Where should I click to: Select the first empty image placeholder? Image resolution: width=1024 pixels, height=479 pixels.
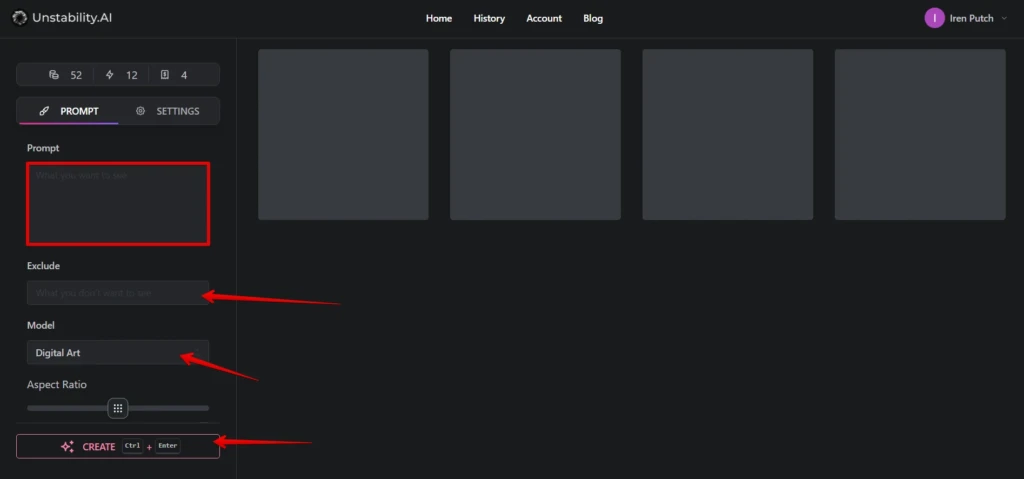[x=344, y=134]
